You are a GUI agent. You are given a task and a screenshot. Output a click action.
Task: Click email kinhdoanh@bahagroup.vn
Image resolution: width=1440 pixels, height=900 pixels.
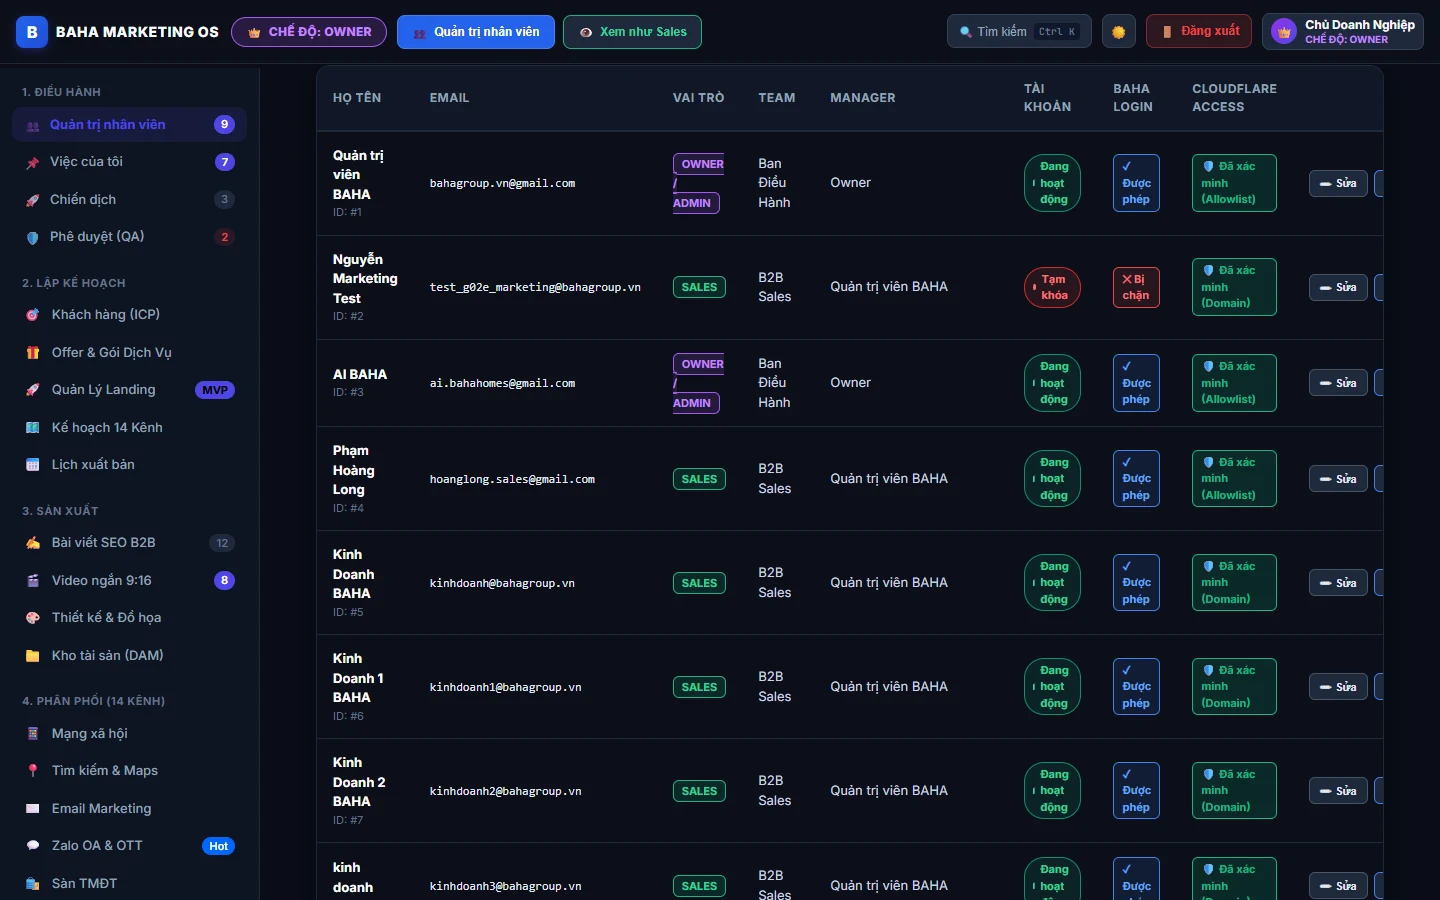click(x=502, y=584)
